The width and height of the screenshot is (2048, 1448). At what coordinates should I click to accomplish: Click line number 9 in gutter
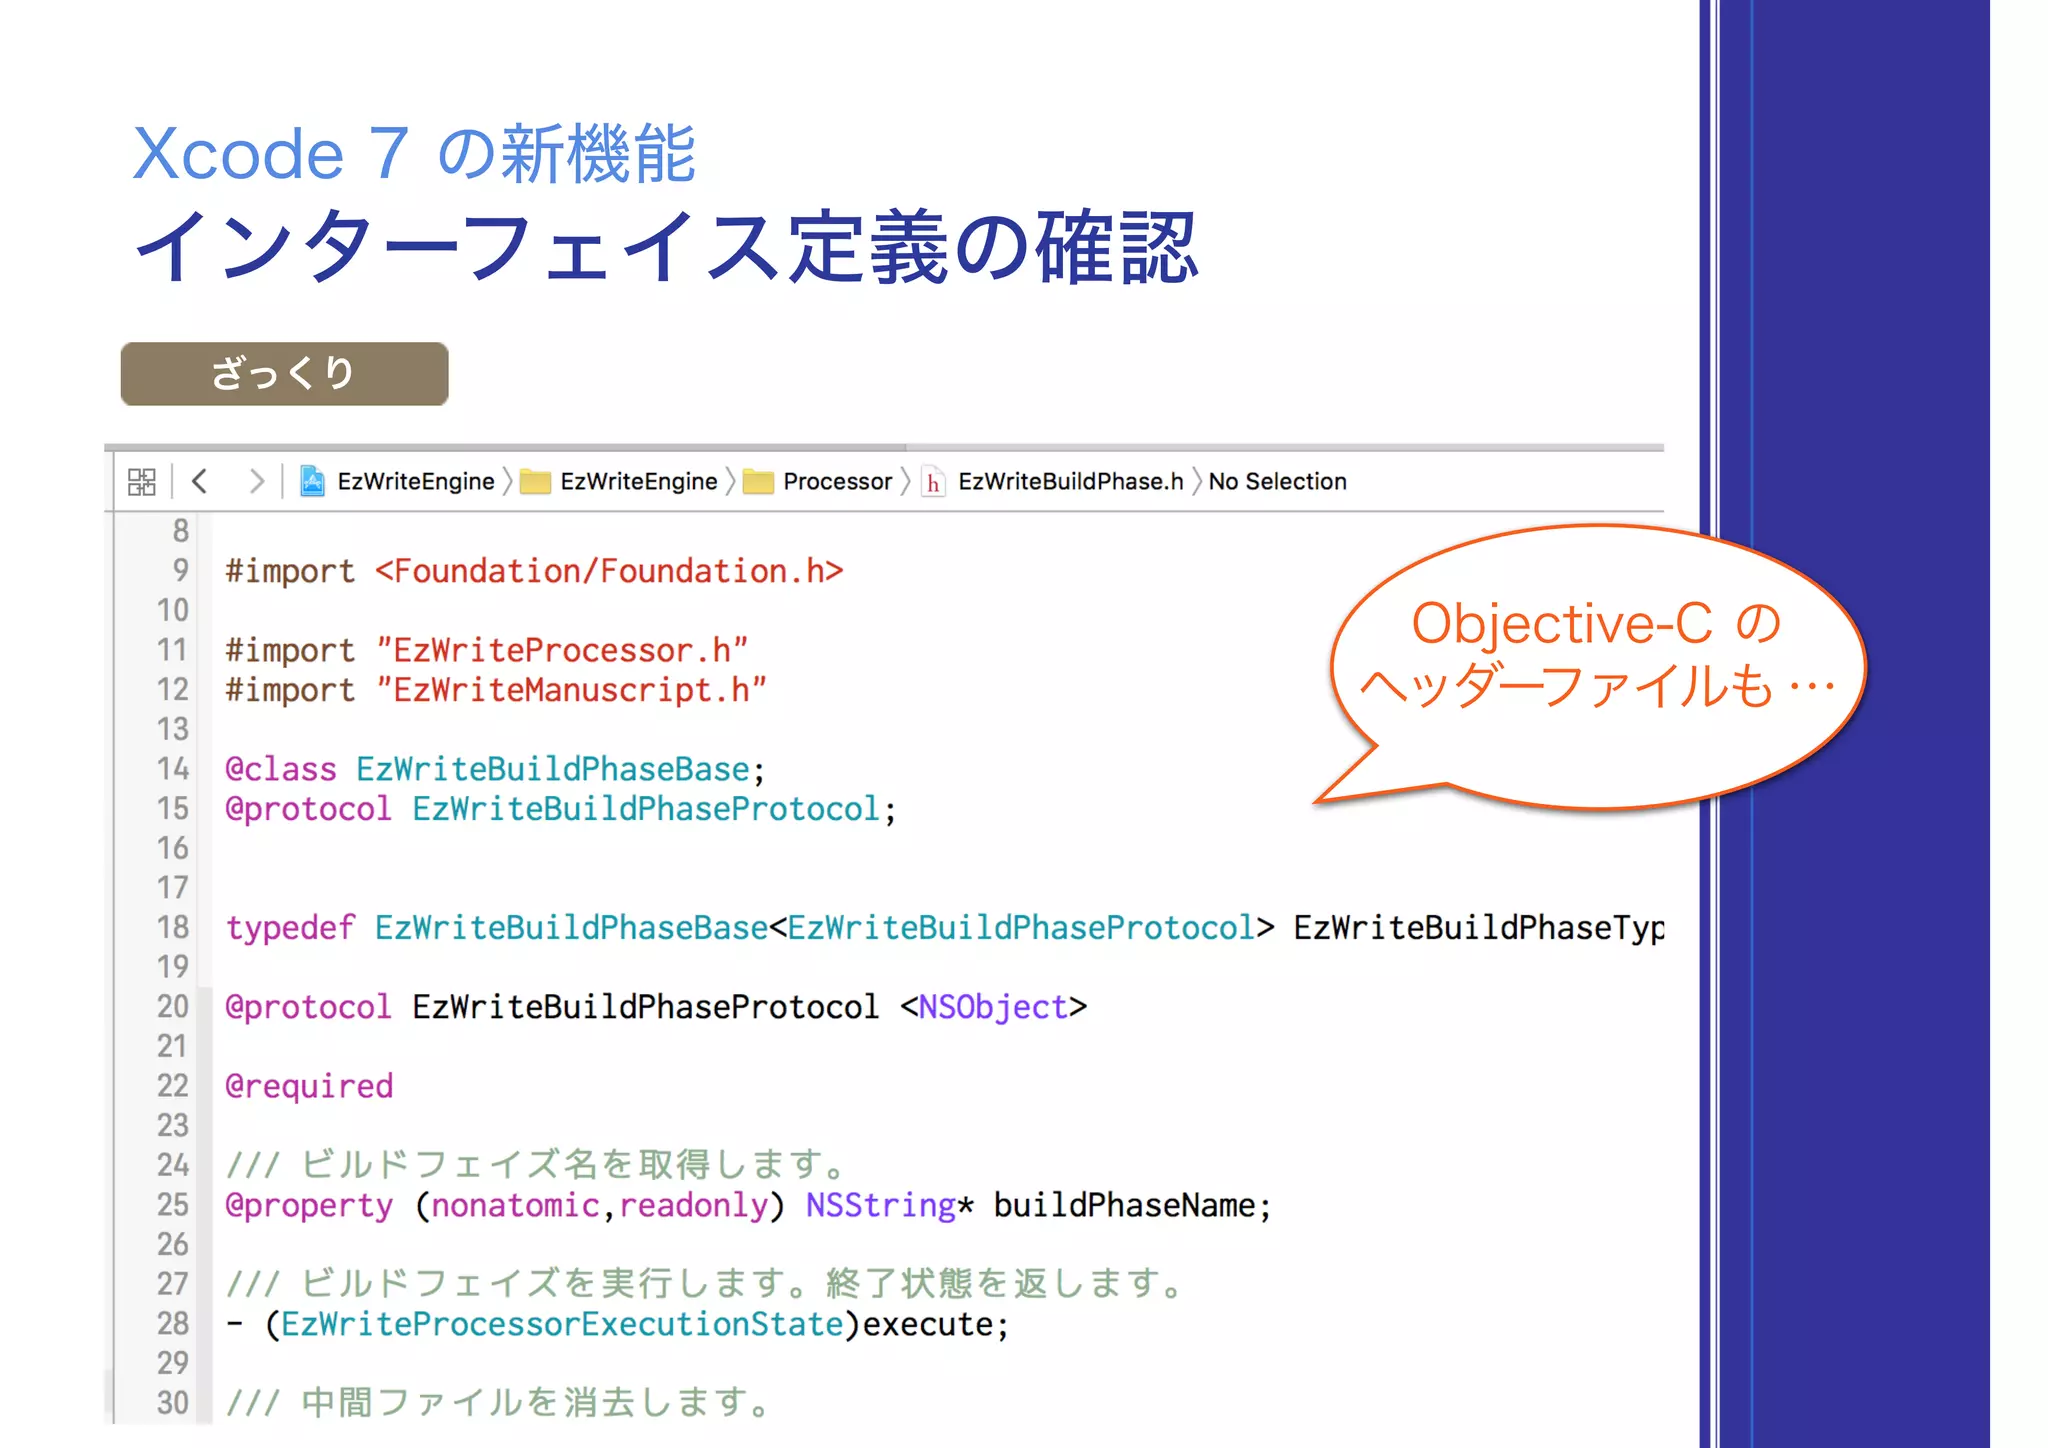(181, 571)
